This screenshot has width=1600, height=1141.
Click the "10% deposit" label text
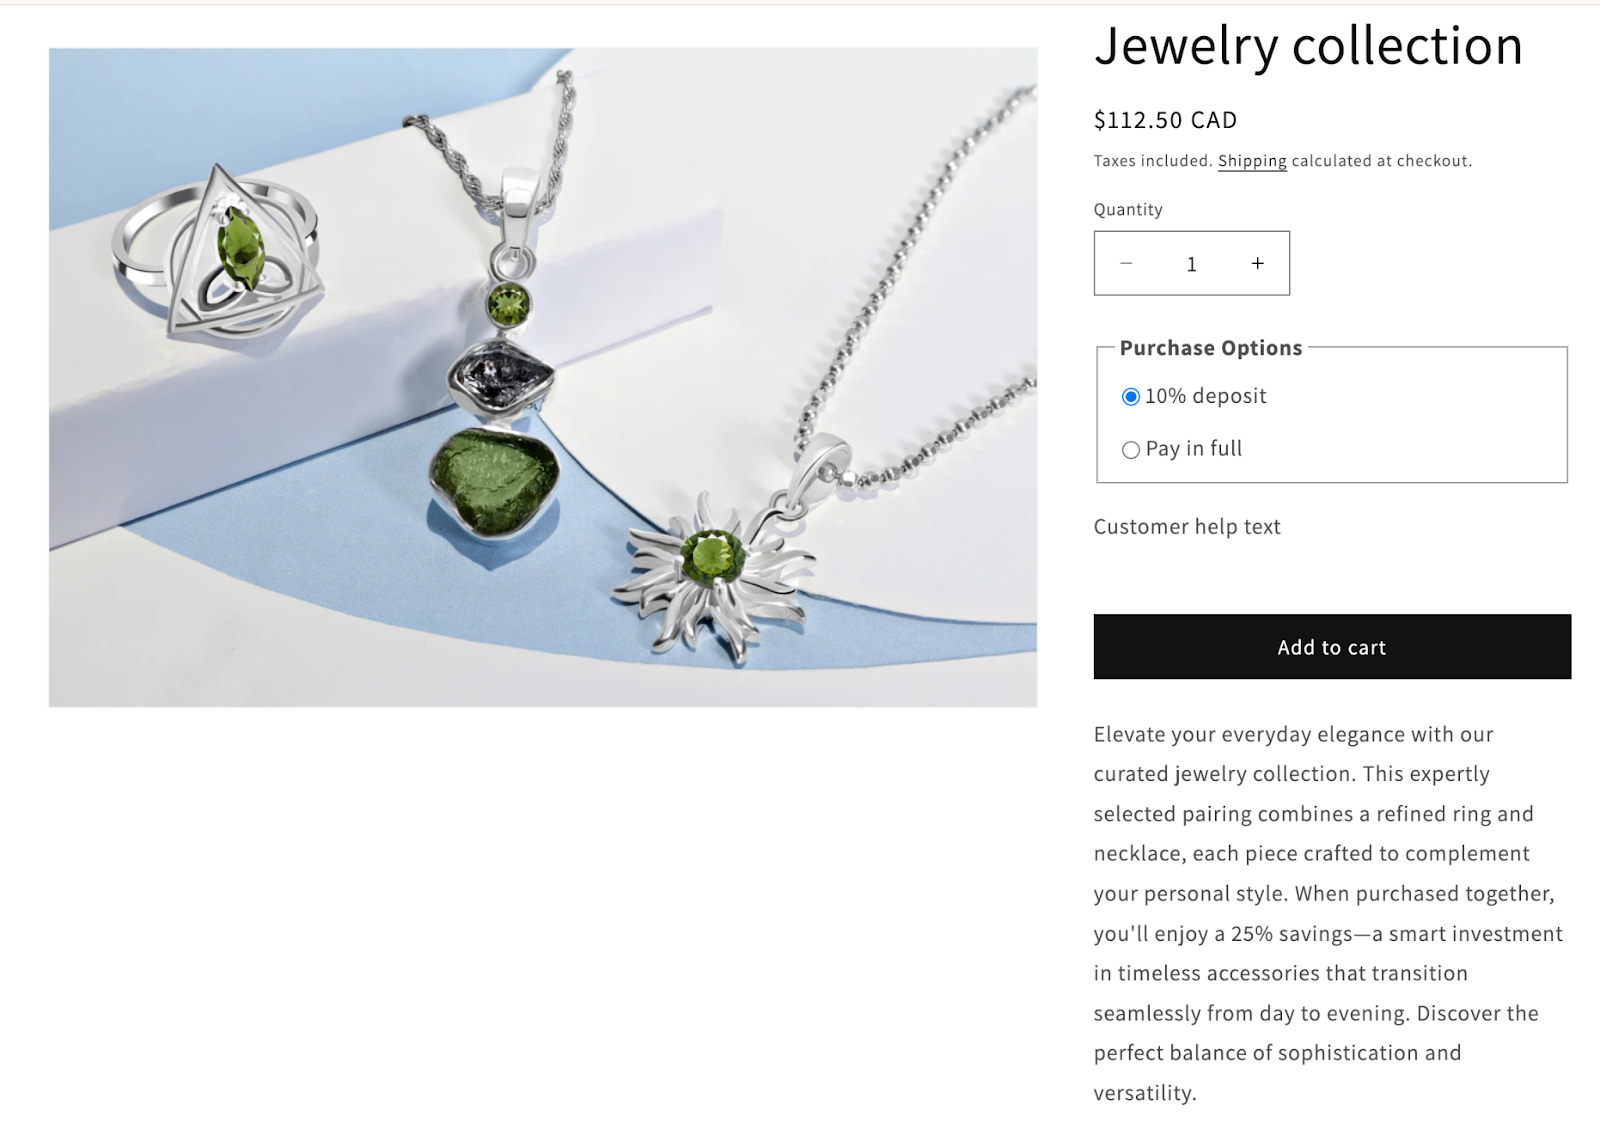tap(1206, 396)
